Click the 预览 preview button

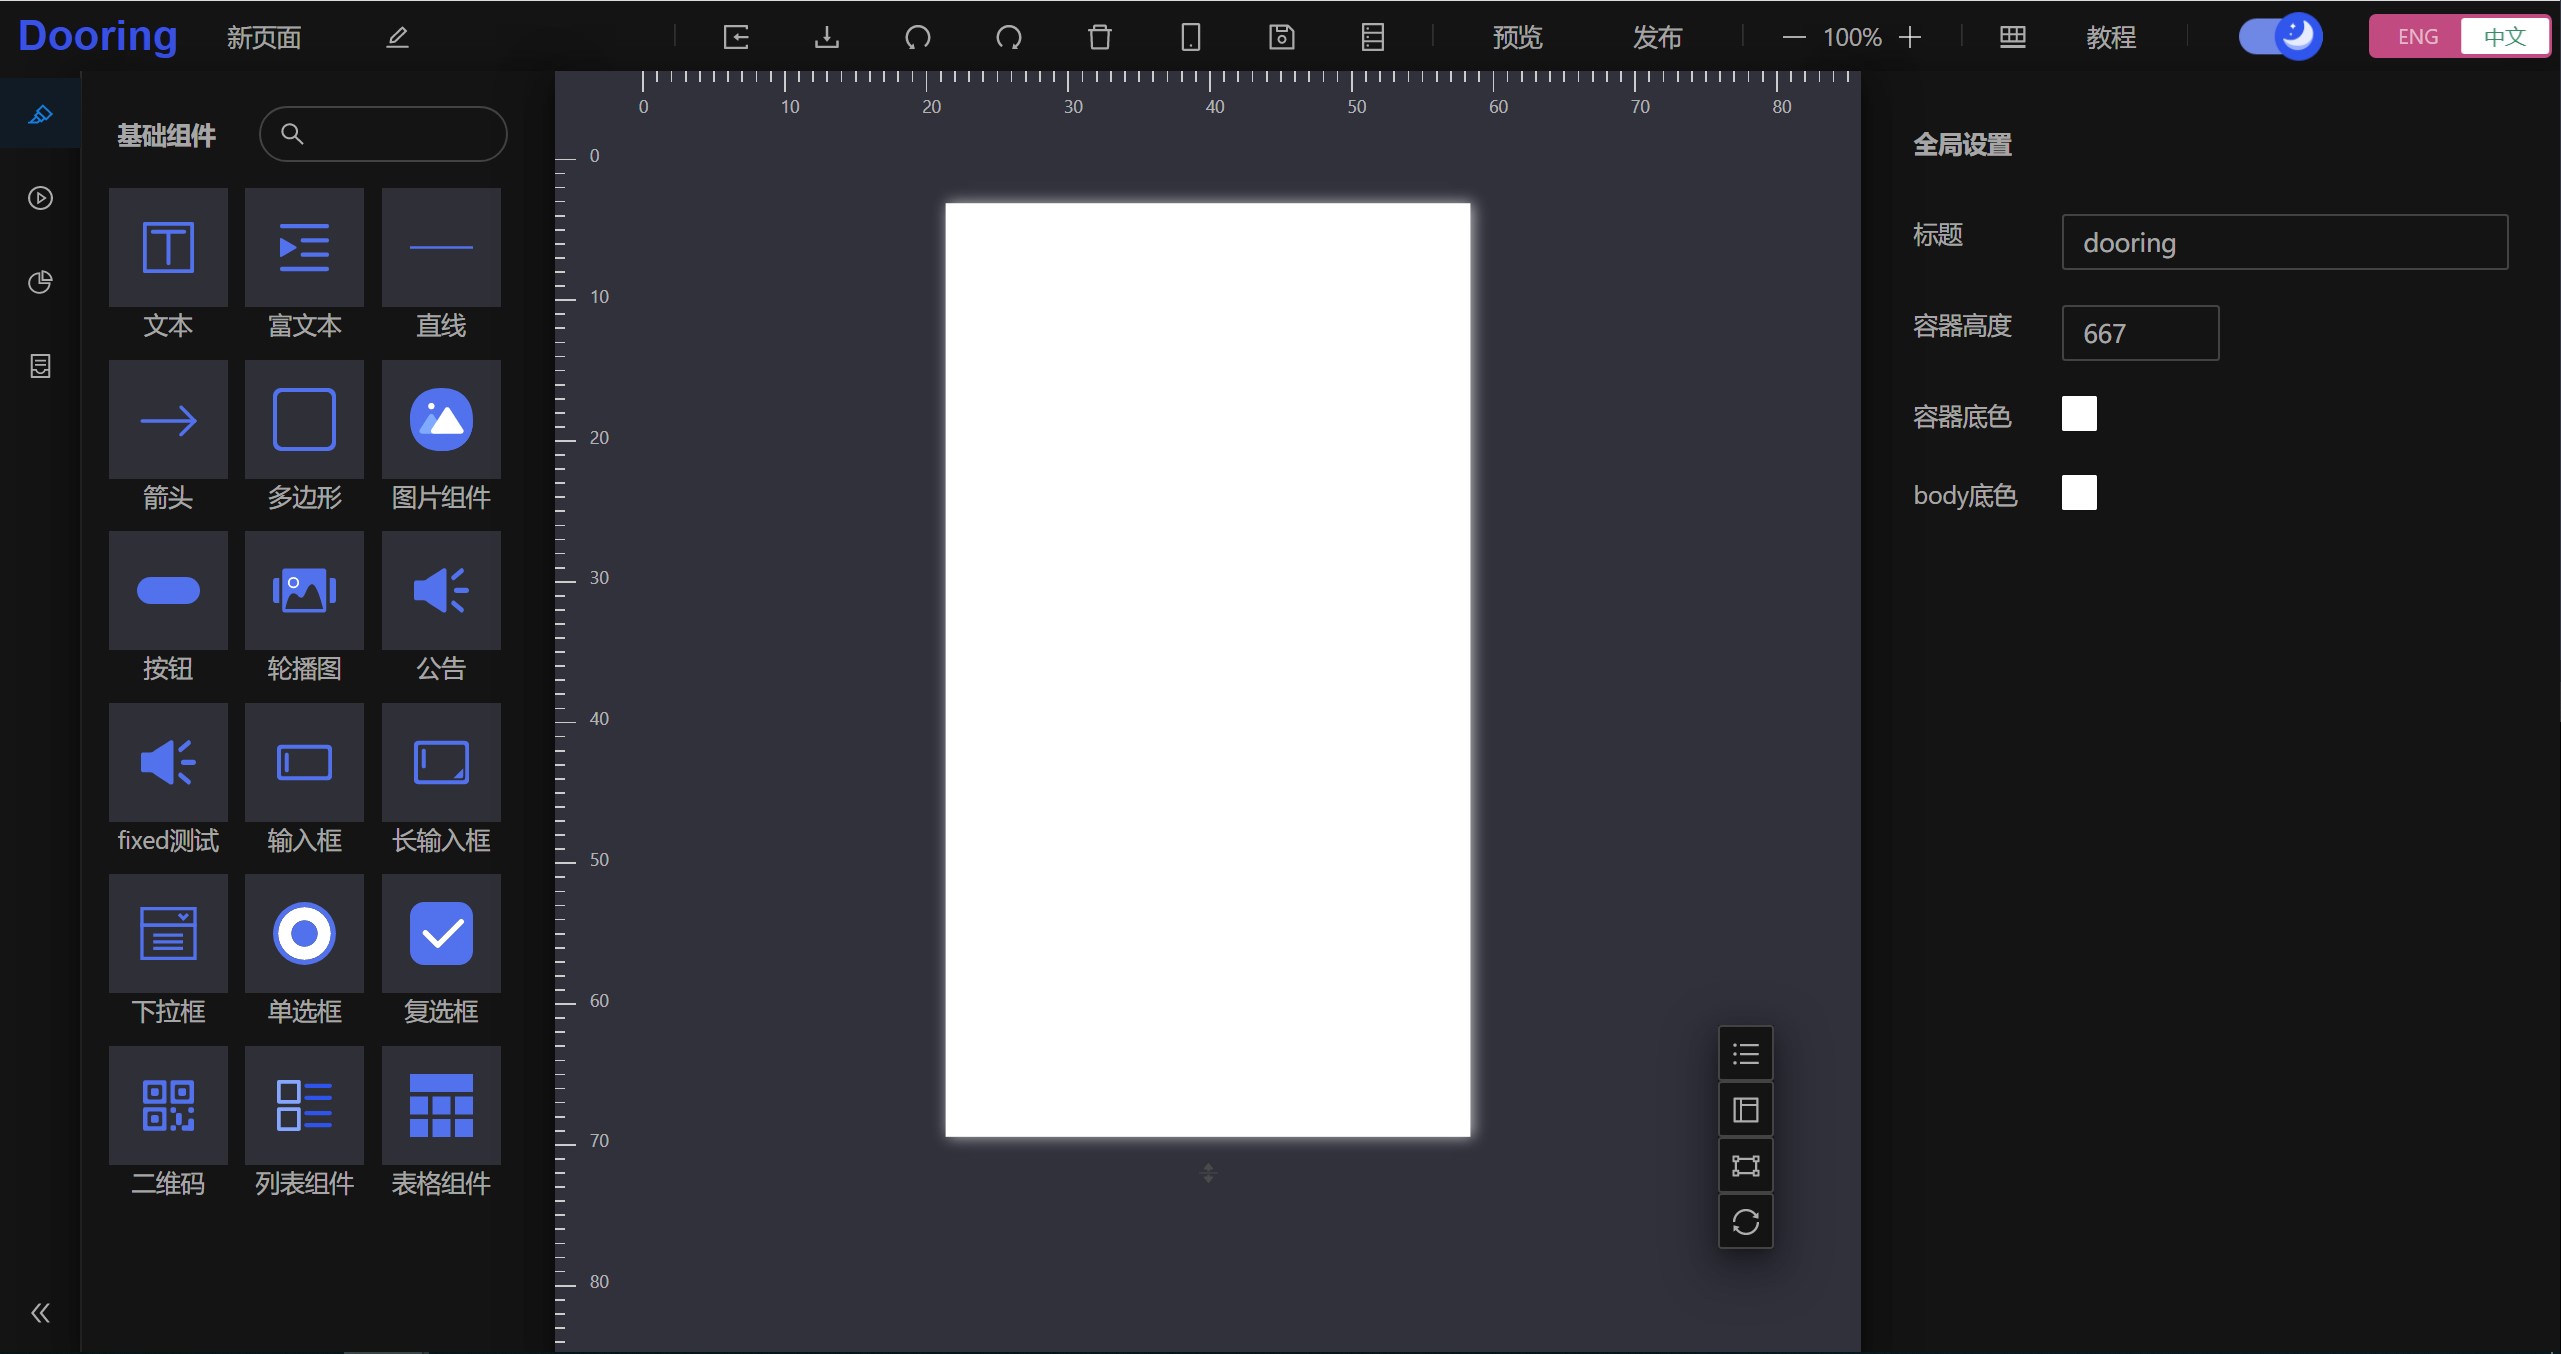[1517, 37]
